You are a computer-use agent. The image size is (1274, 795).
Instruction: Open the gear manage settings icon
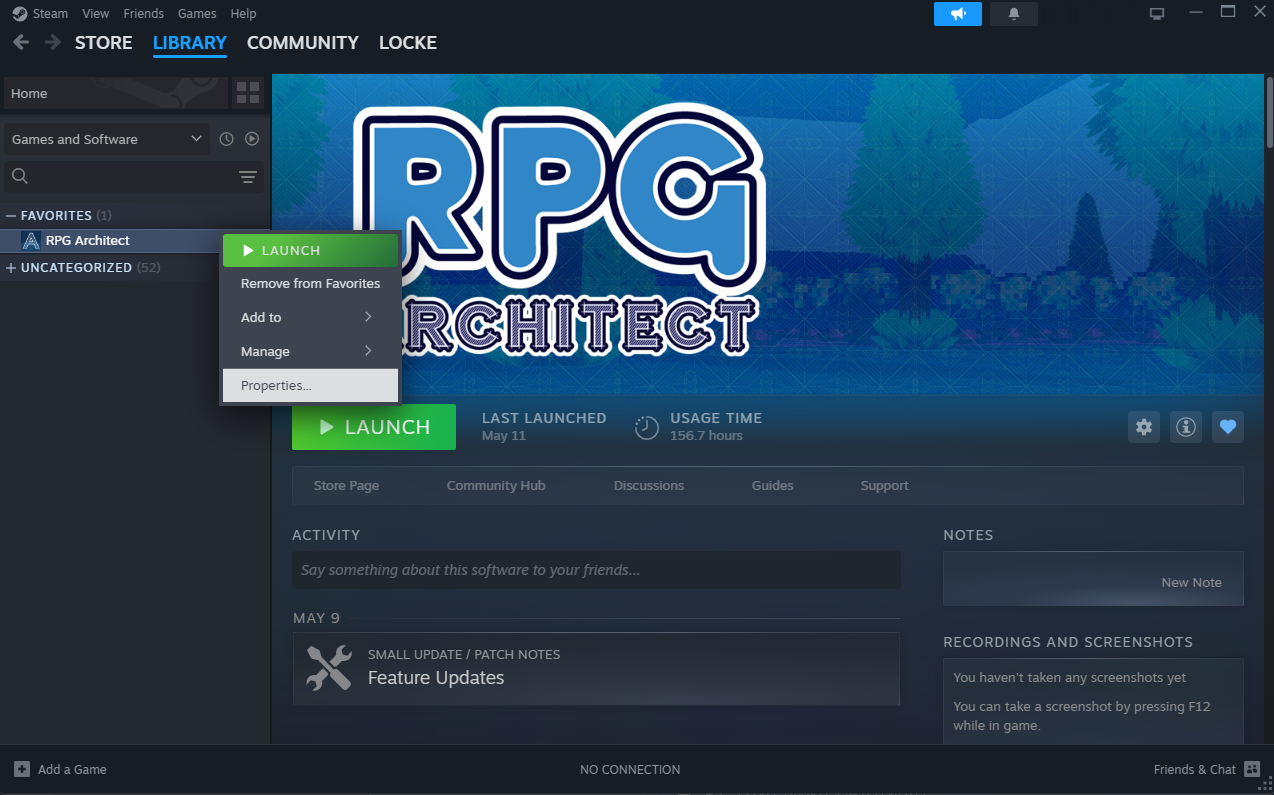pyautogui.click(x=1144, y=427)
